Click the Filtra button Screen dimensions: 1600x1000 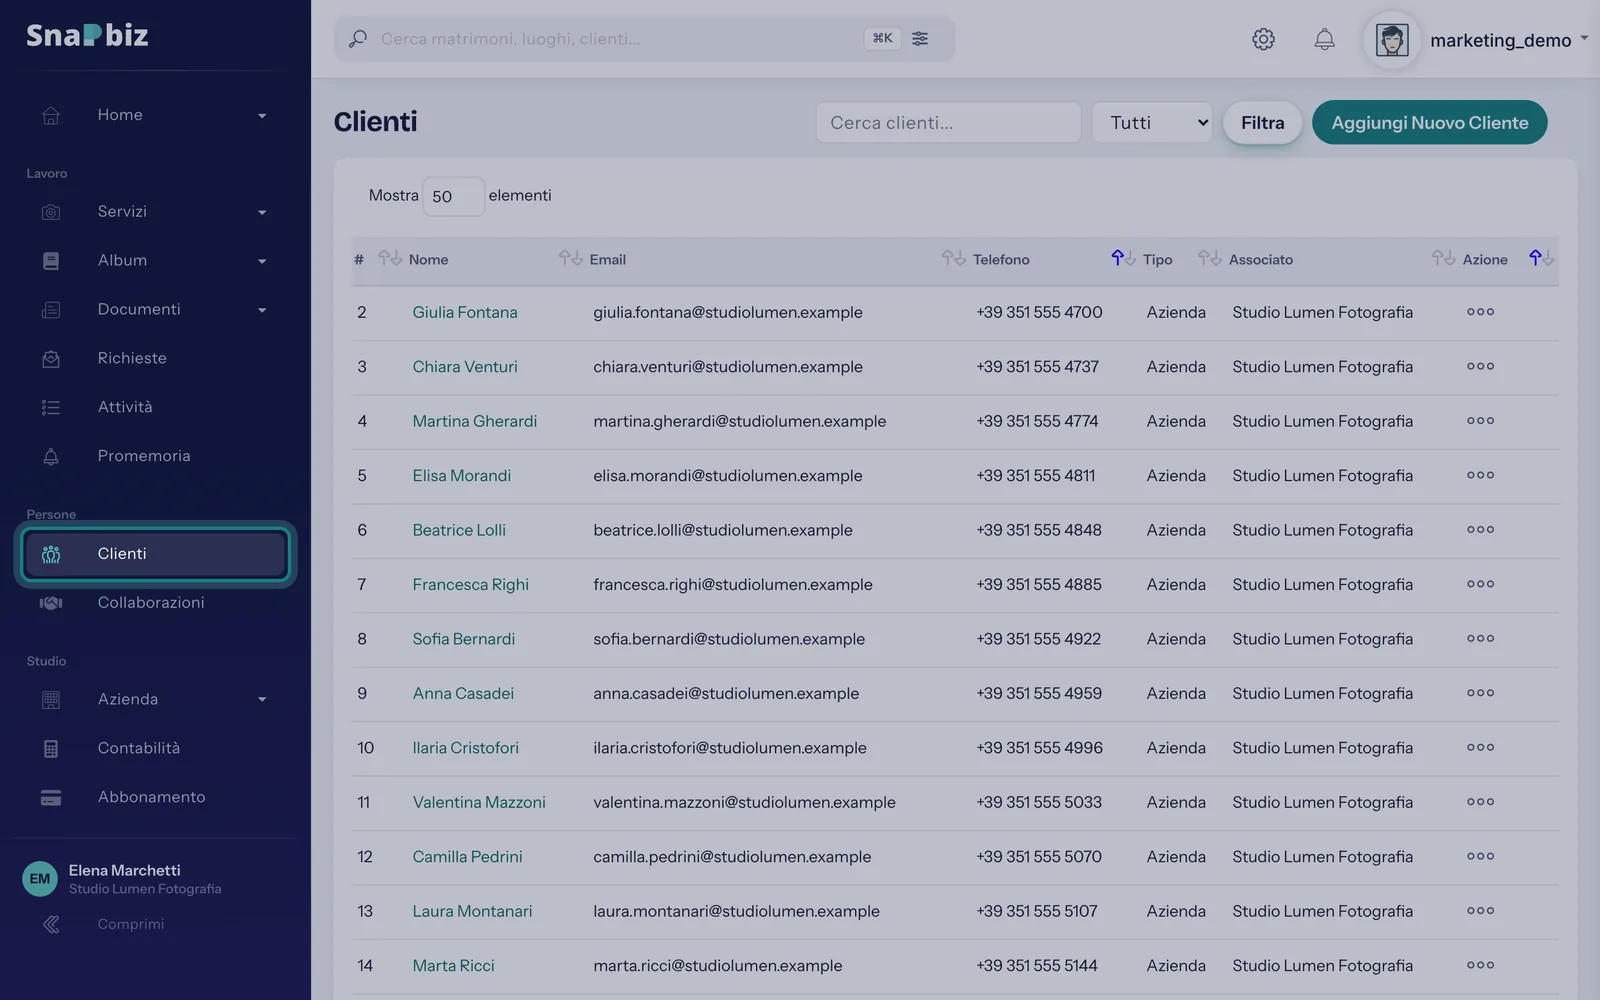[x=1262, y=122]
